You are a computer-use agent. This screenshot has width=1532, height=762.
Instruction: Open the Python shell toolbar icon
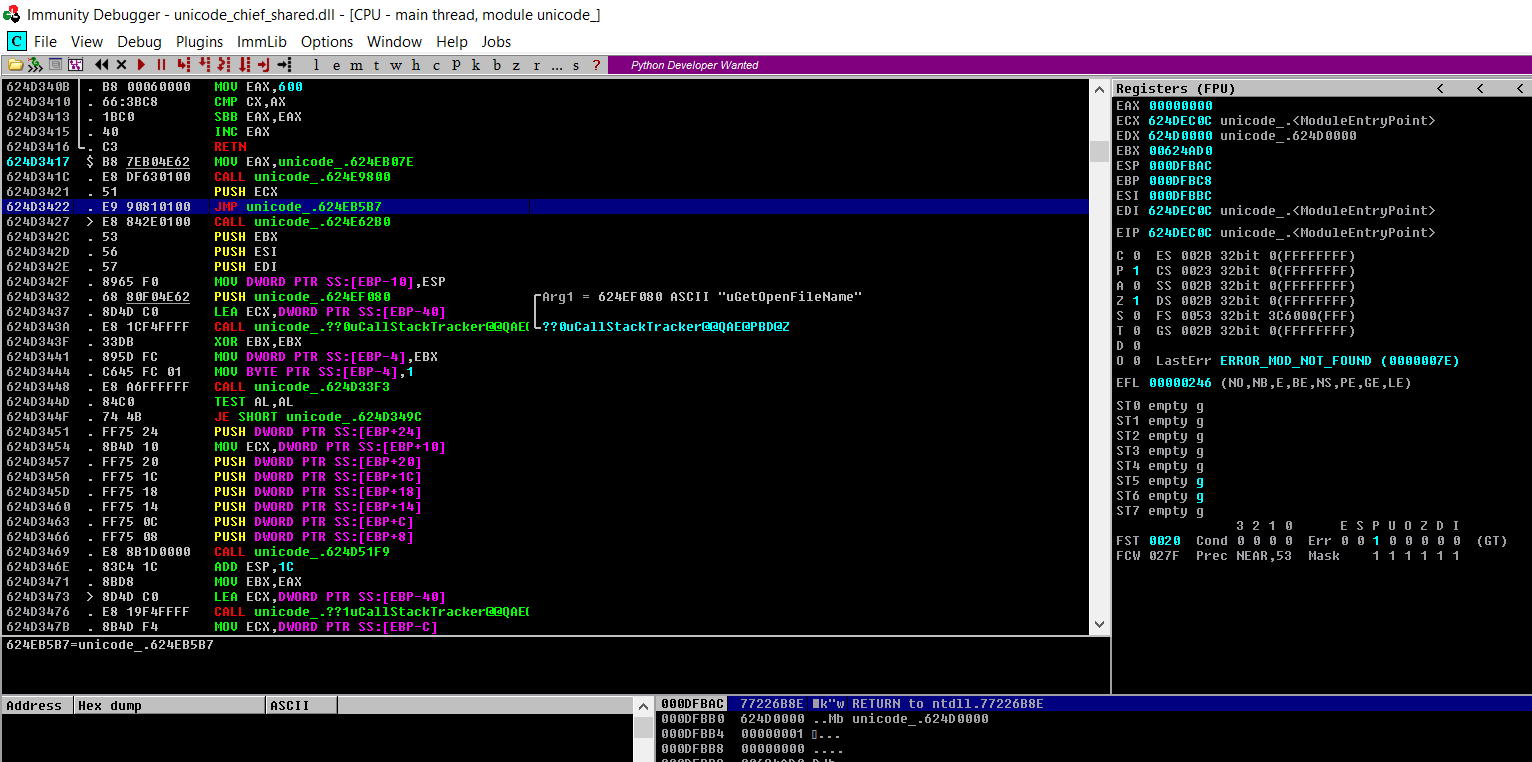[75, 65]
